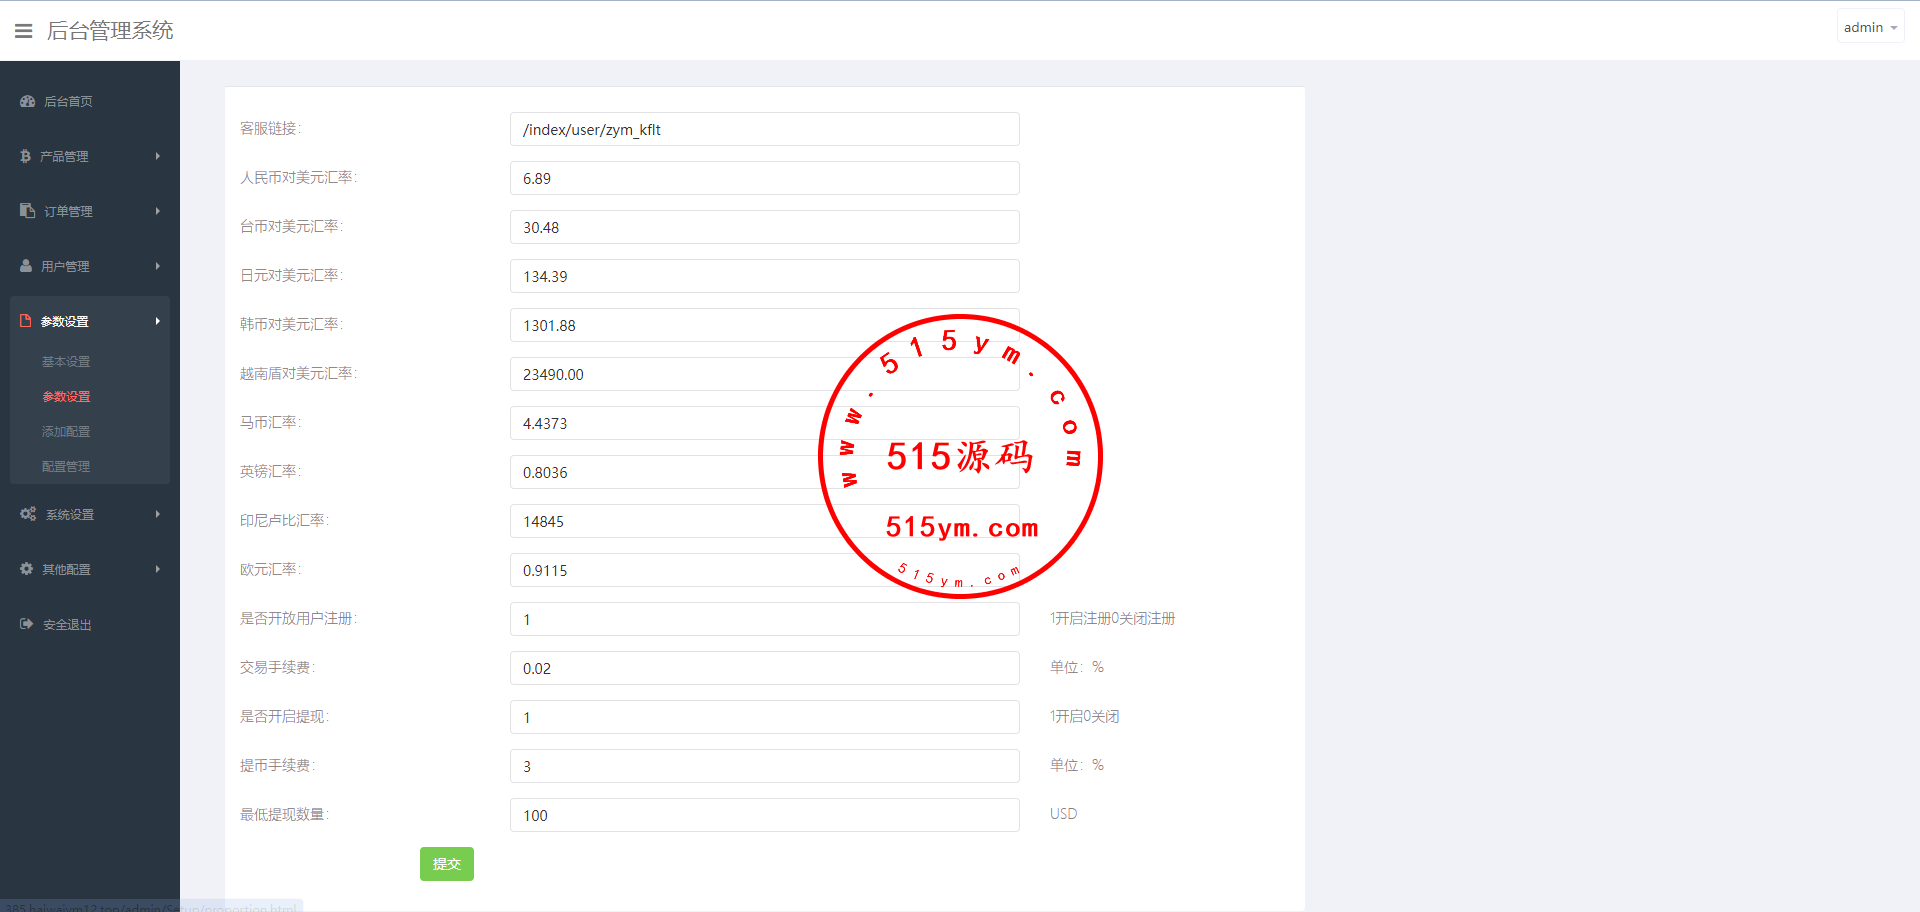Viewport: 1920px width, 912px height.
Task: Collapse the 参数设置 menu arrow
Action: [158, 321]
